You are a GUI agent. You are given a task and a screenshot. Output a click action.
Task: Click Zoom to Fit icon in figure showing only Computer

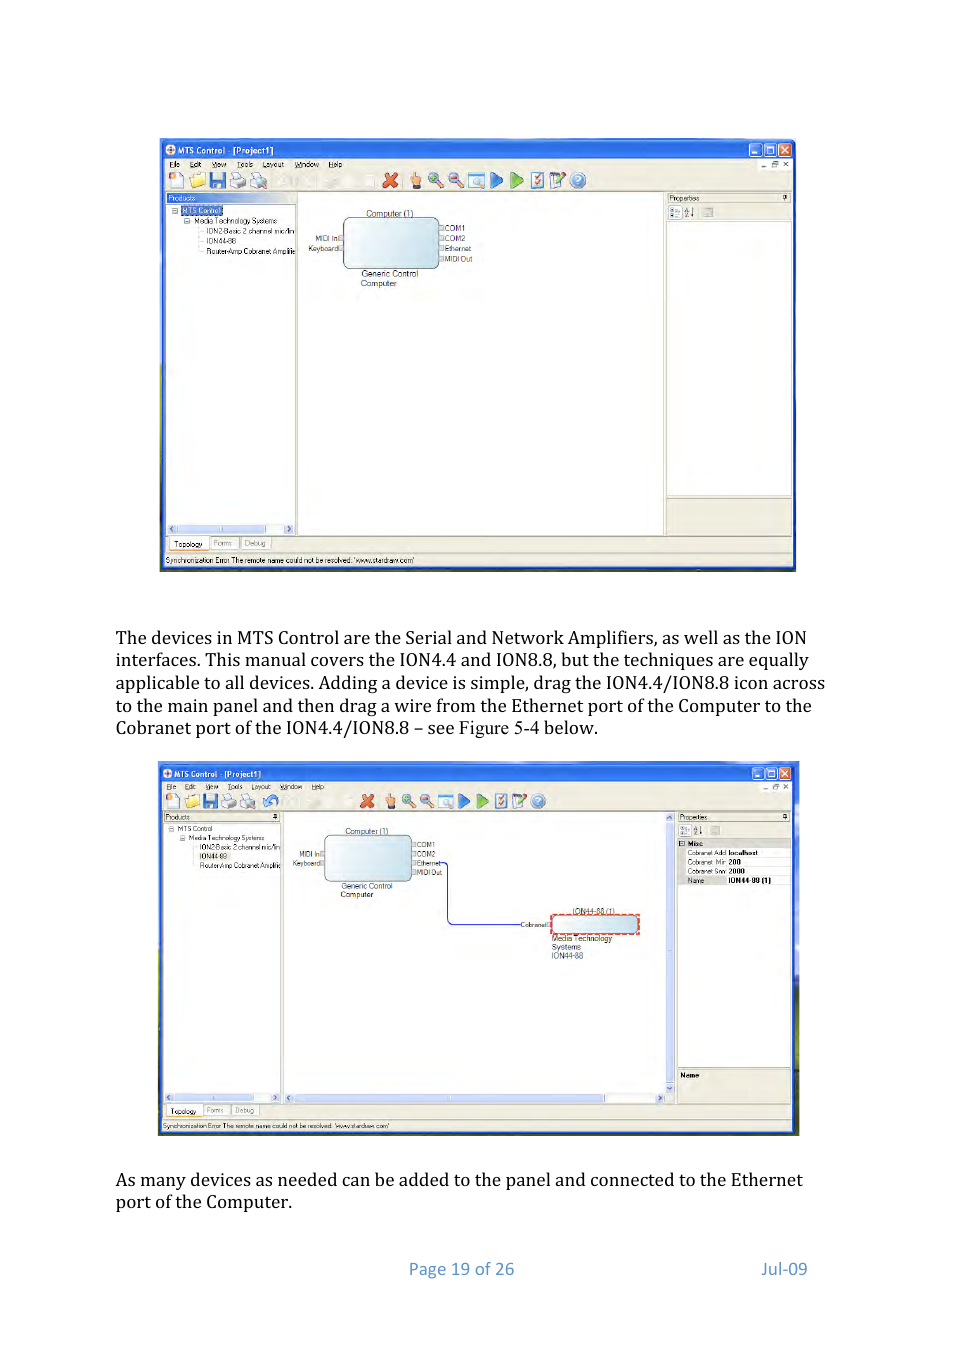(x=476, y=180)
